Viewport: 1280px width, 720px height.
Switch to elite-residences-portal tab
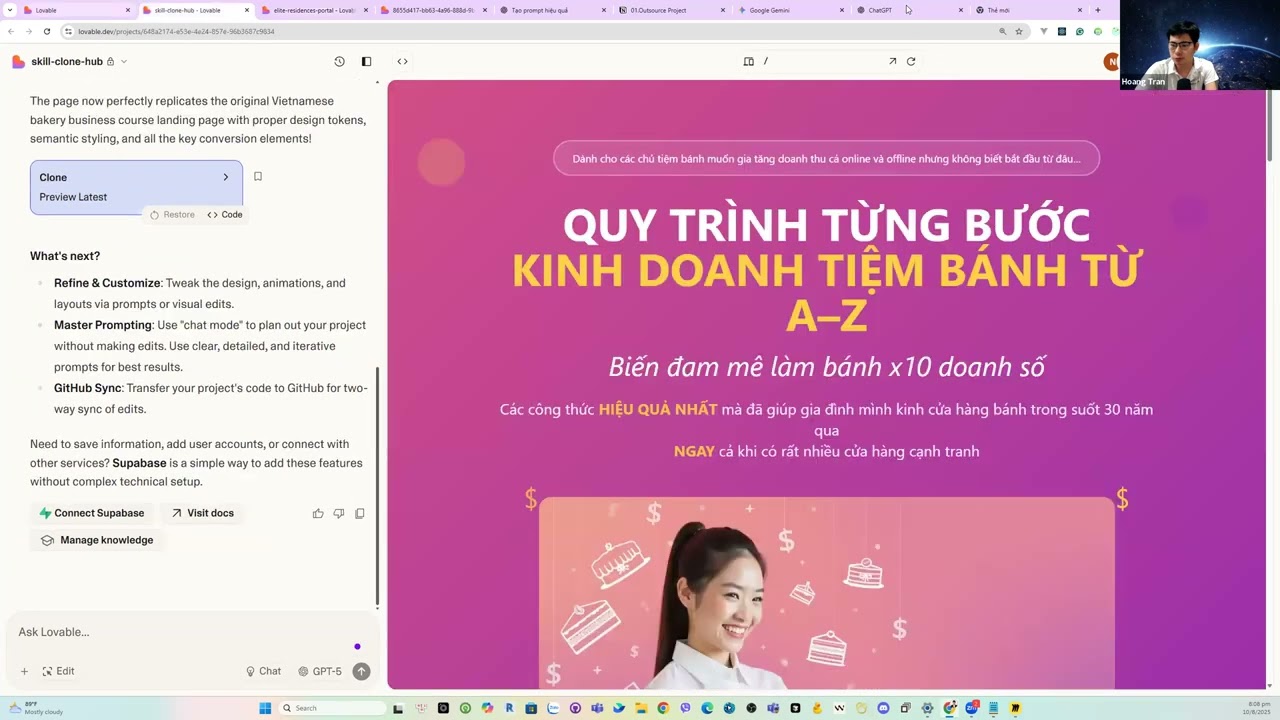[312, 10]
